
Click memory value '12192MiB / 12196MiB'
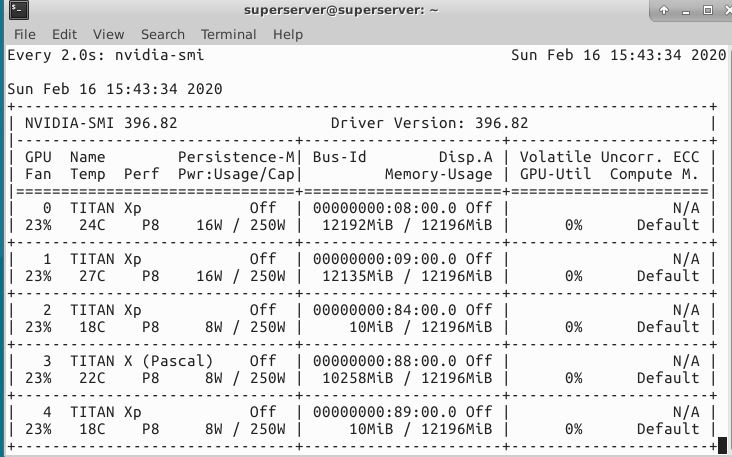407,225
